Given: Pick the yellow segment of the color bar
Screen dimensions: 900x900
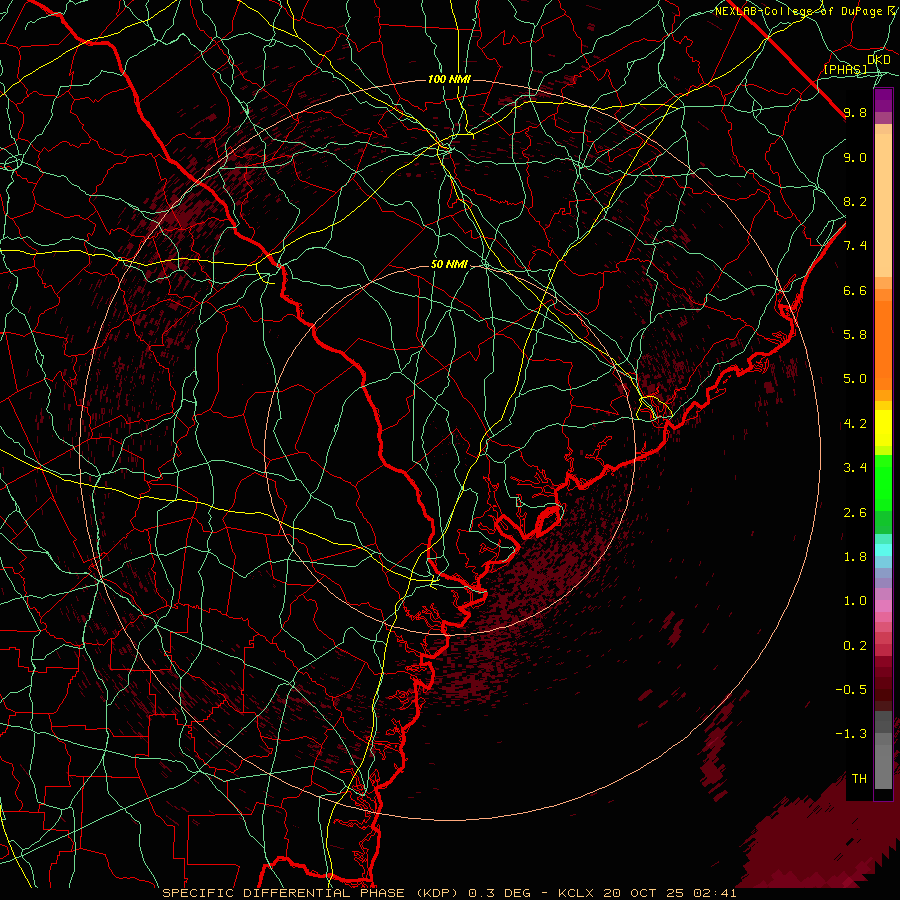Looking at the screenshot, I should pyautogui.click(x=883, y=428).
